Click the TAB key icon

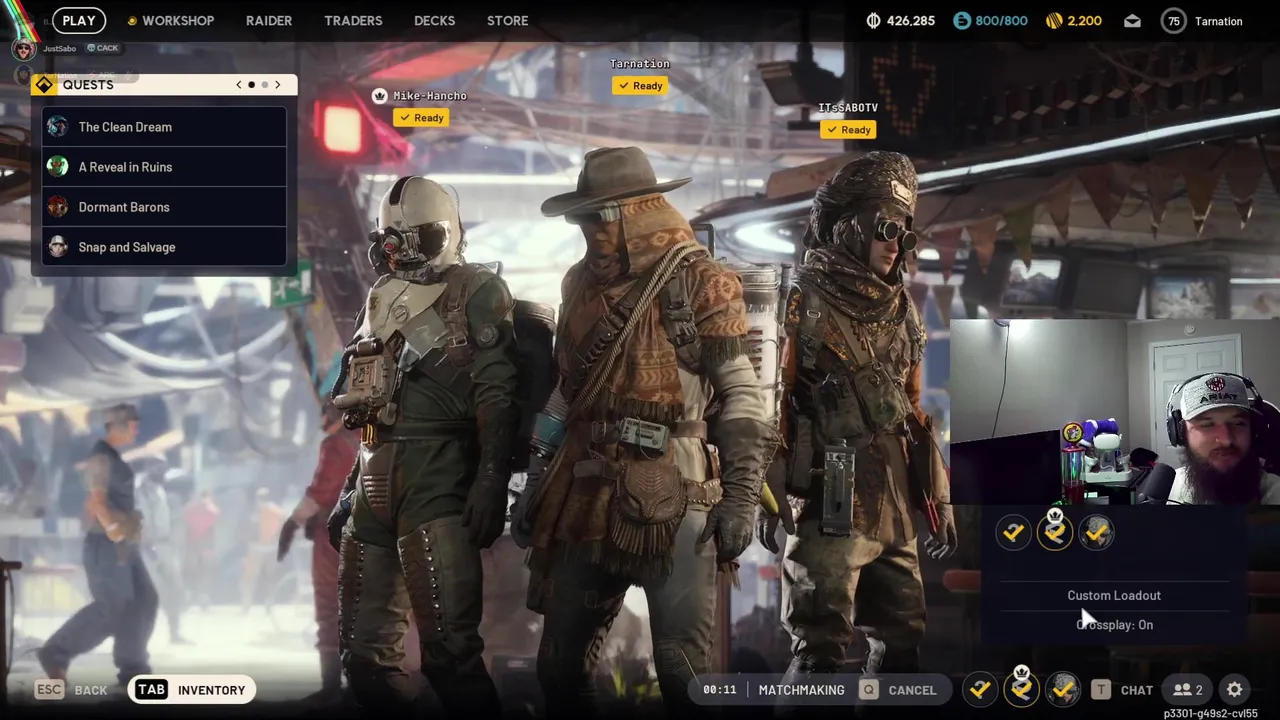pos(151,690)
